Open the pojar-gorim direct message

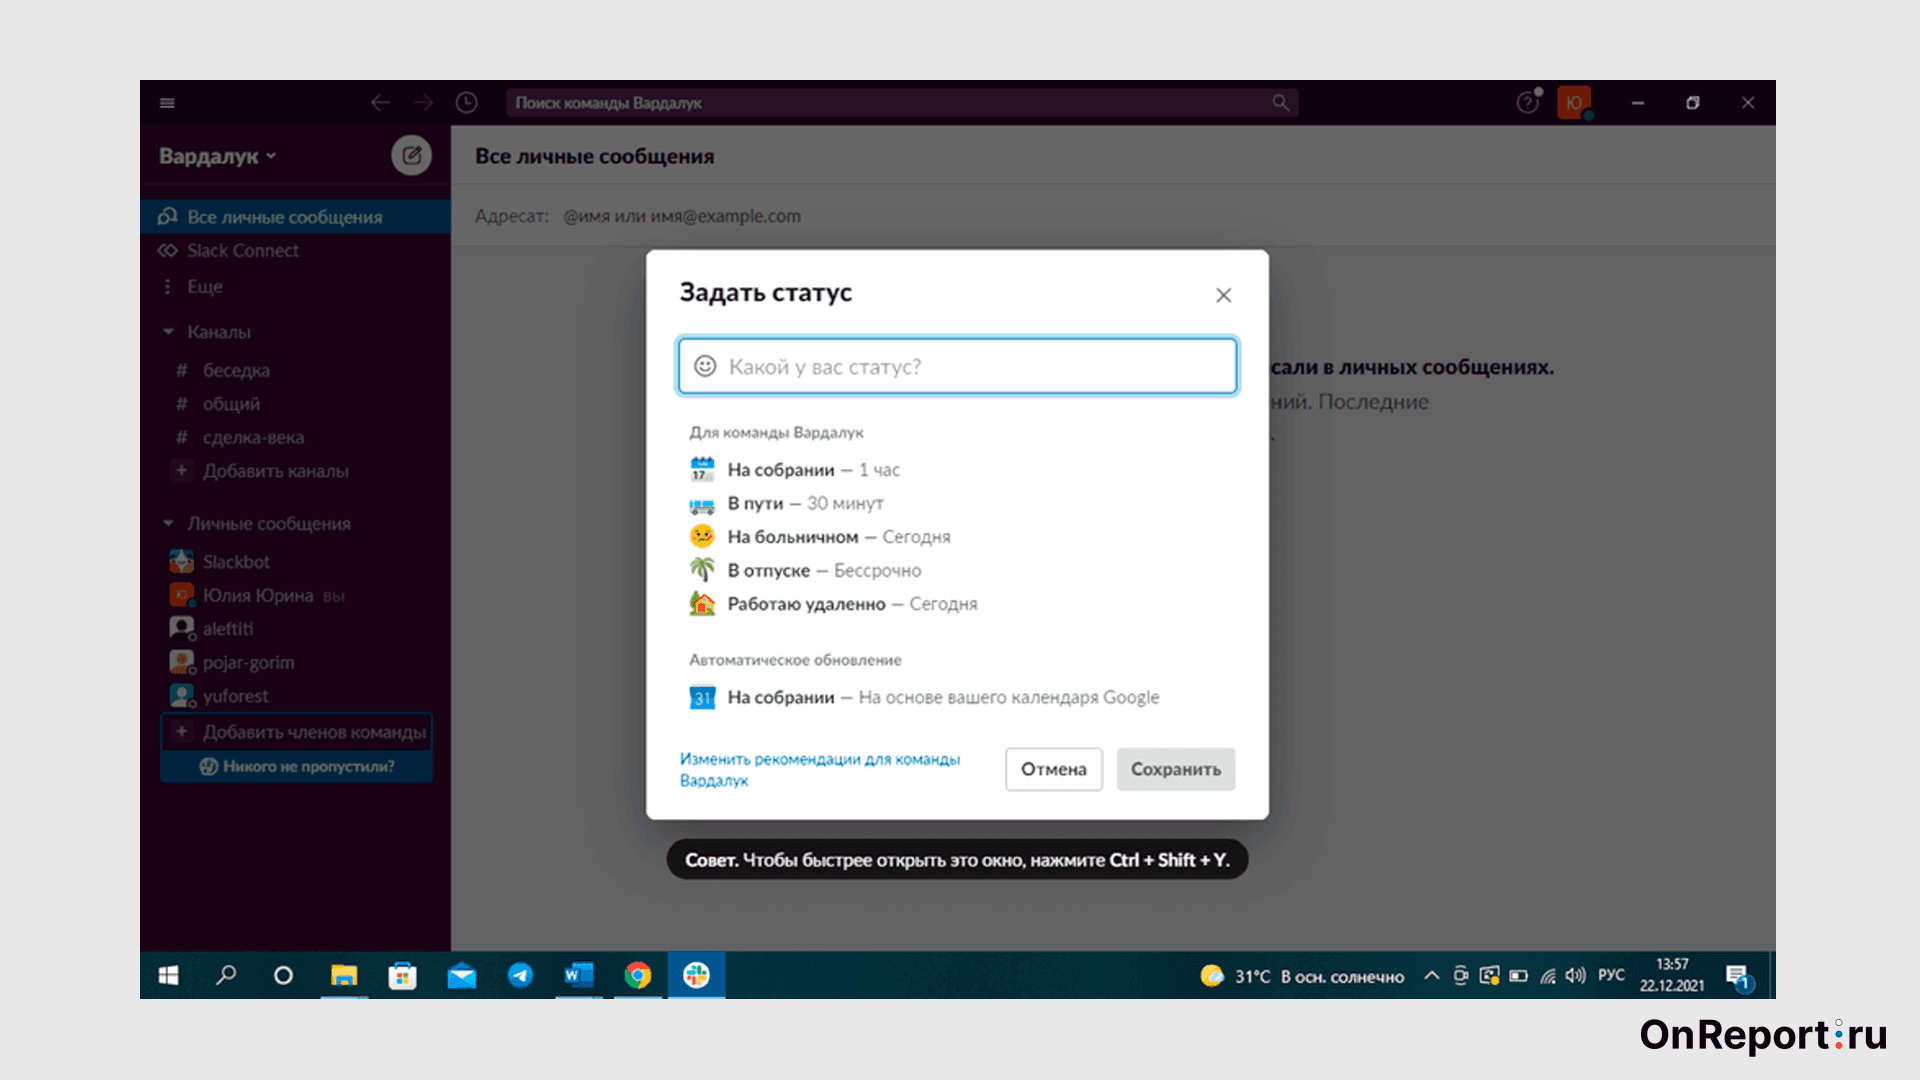pos(248,663)
